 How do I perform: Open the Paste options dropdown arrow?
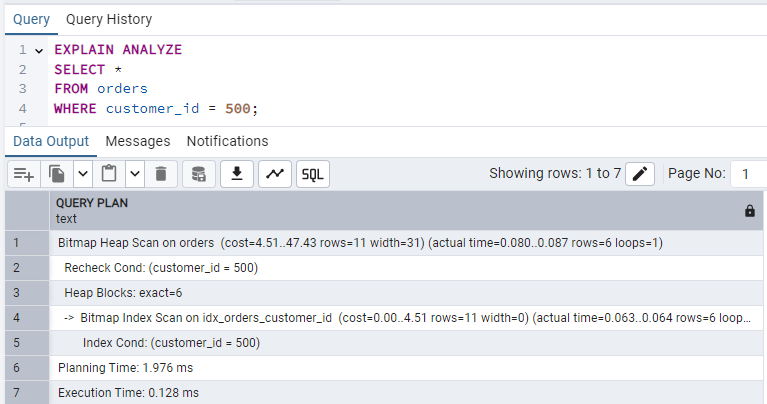tap(135, 174)
